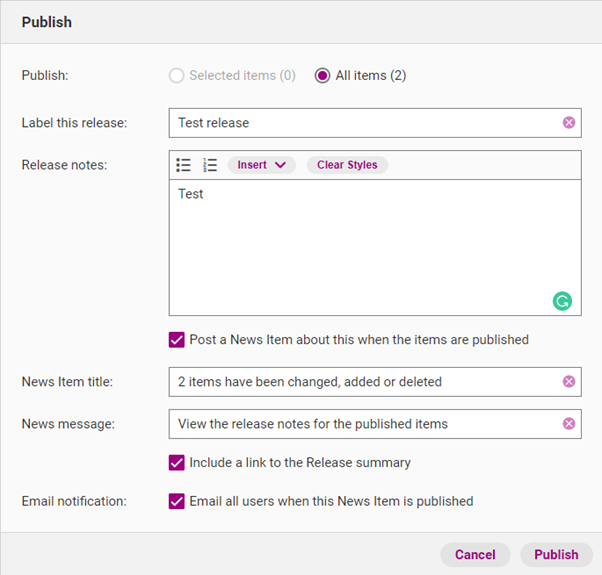Screen dimensions: 602x575
Task: Uncheck Post a News Item checkbox
Action: pos(177,339)
